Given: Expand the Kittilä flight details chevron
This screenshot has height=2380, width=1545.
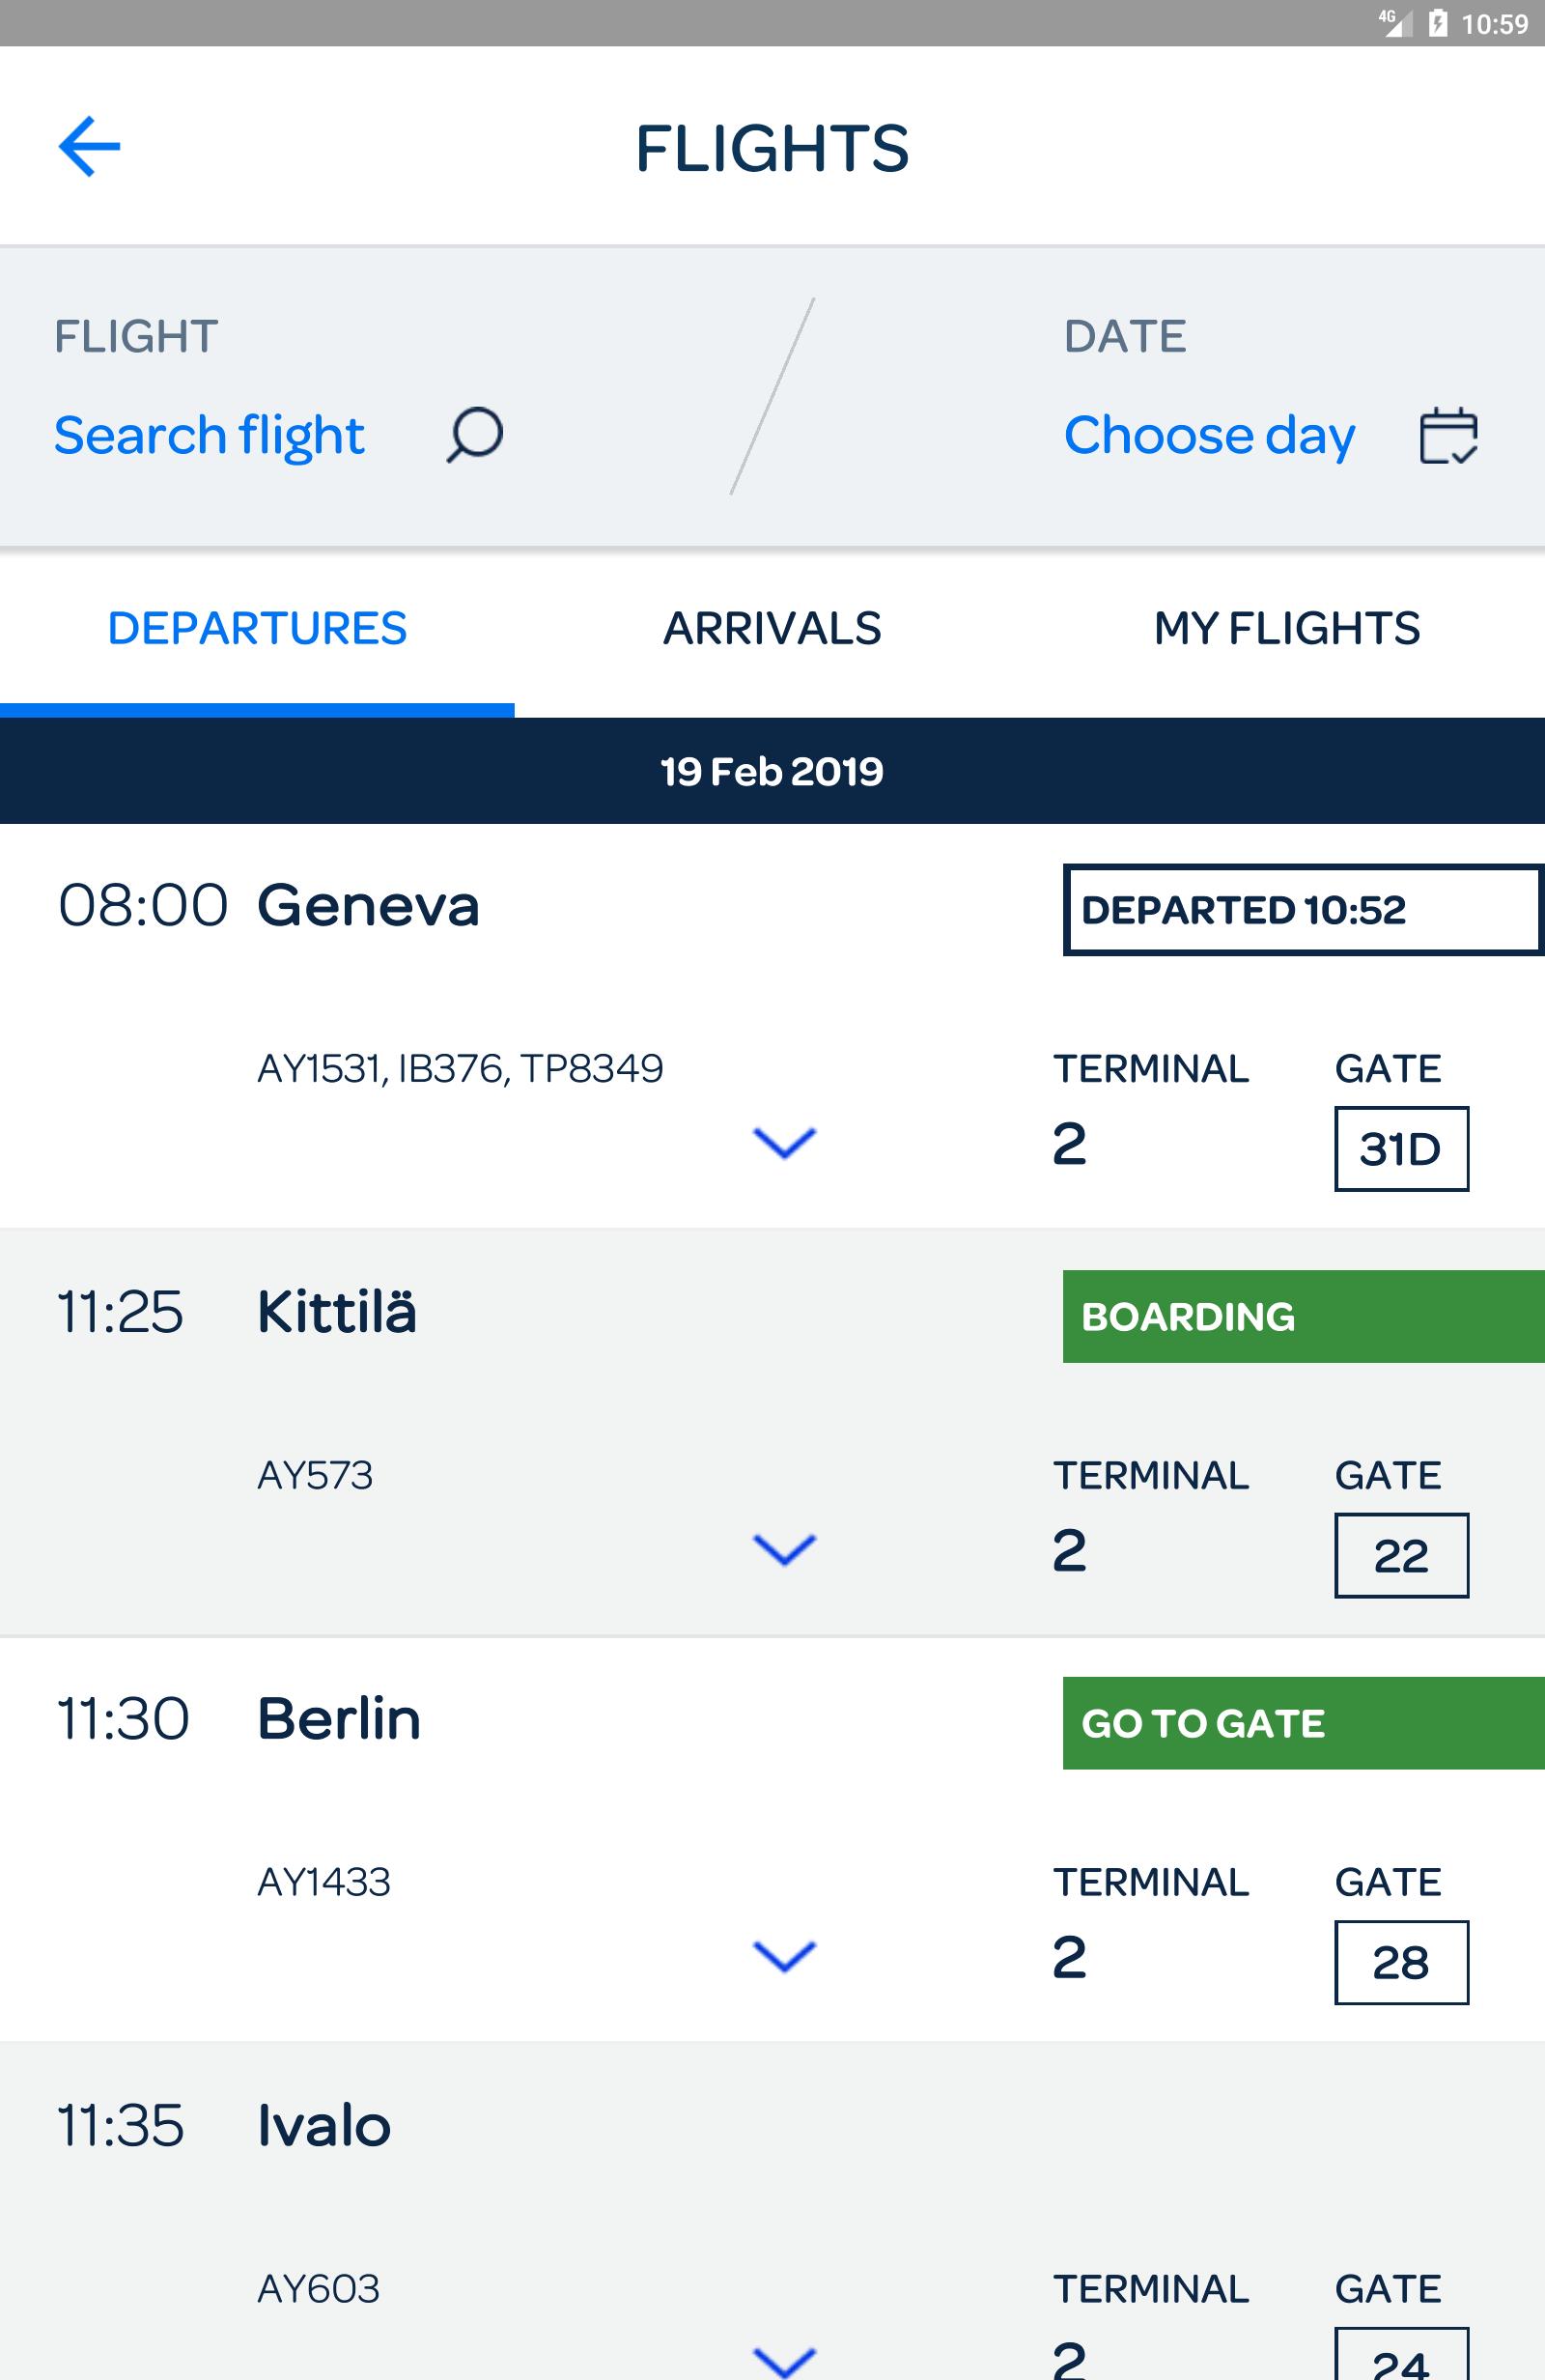Looking at the screenshot, I should point(784,1550).
